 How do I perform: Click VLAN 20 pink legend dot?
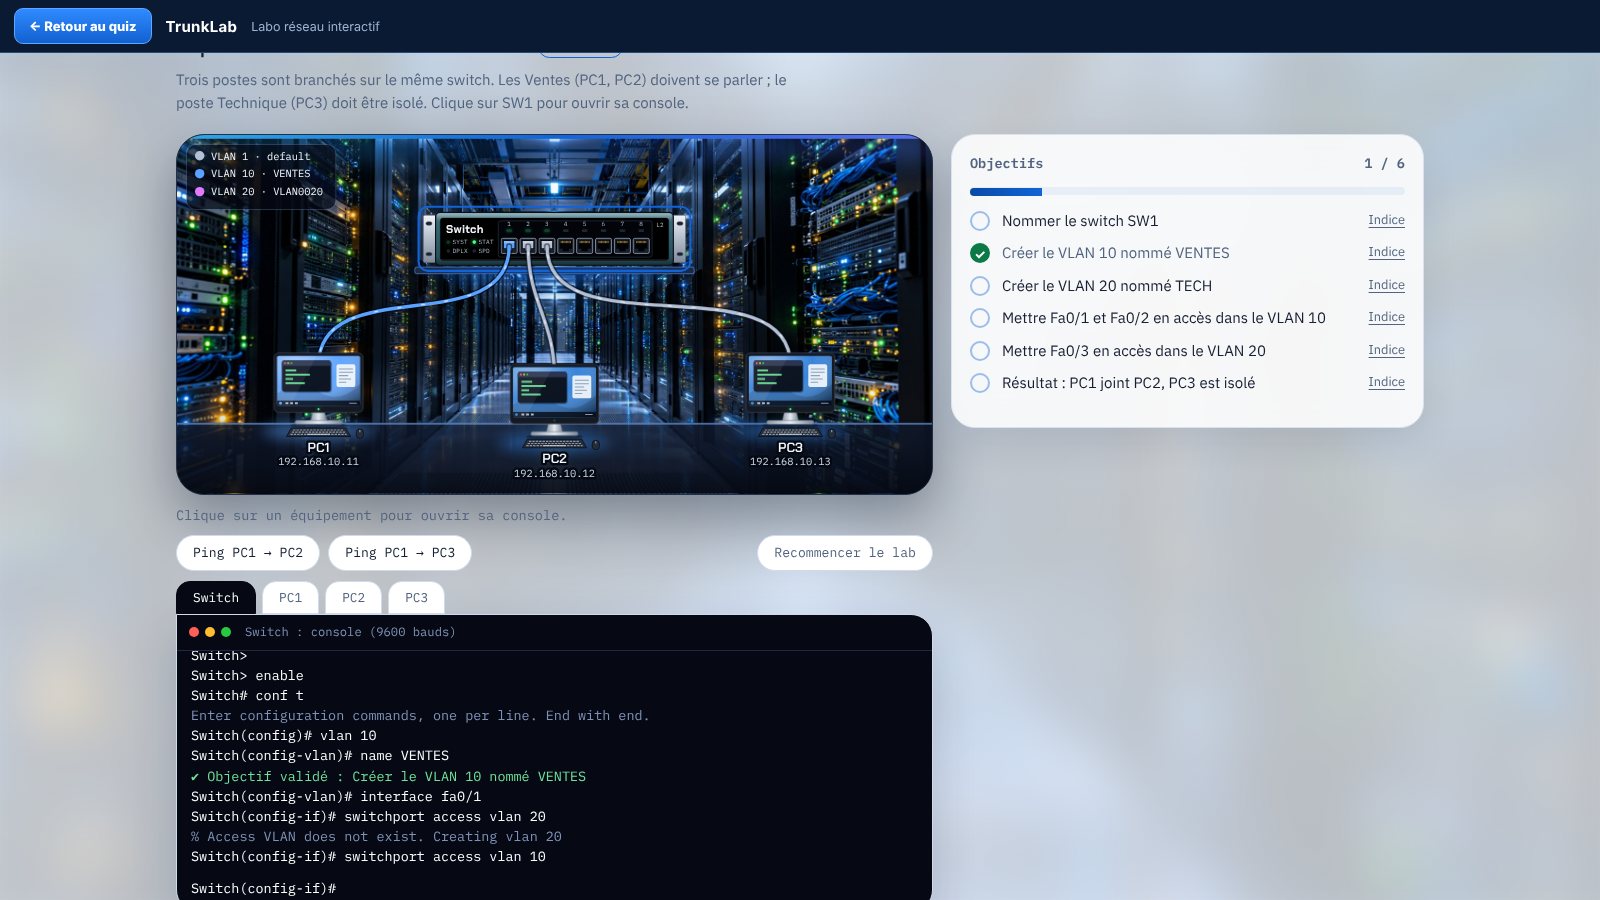[200, 192]
